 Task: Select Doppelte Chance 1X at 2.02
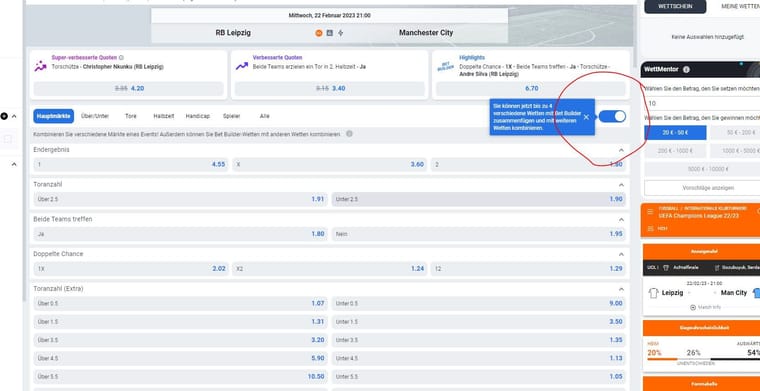pos(130,268)
